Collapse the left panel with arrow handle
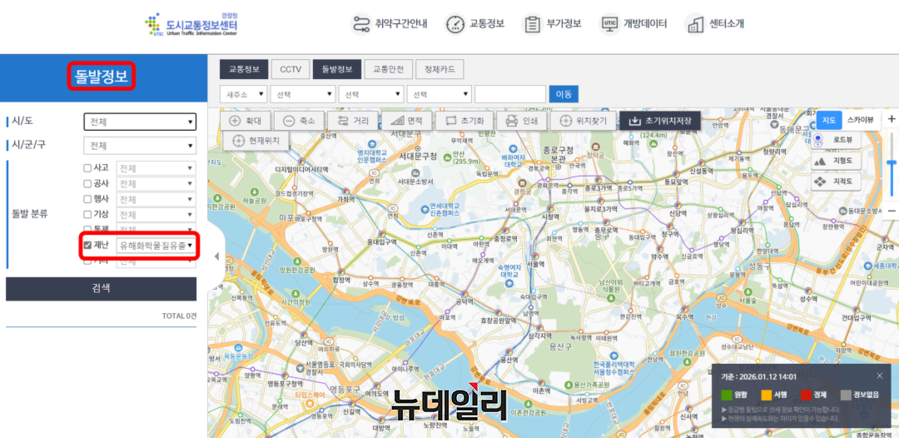The image size is (899, 438). pos(216,256)
